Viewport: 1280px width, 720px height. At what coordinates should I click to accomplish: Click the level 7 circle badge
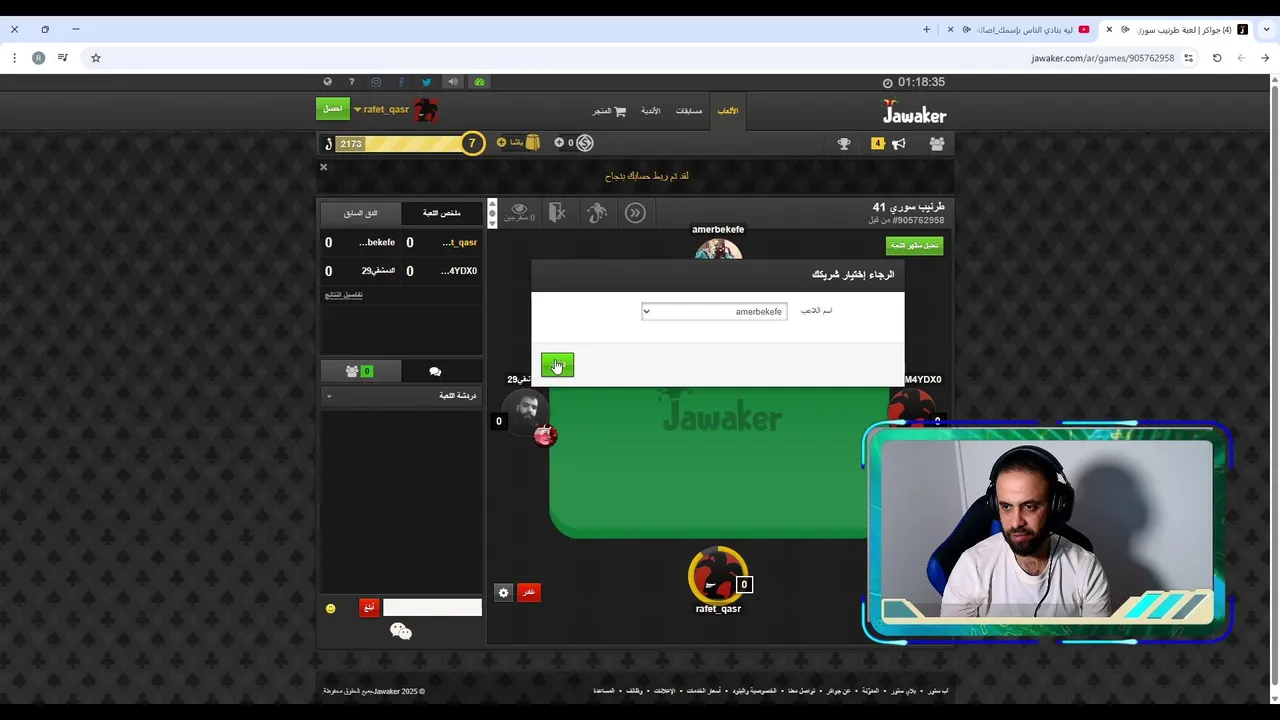click(x=472, y=144)
